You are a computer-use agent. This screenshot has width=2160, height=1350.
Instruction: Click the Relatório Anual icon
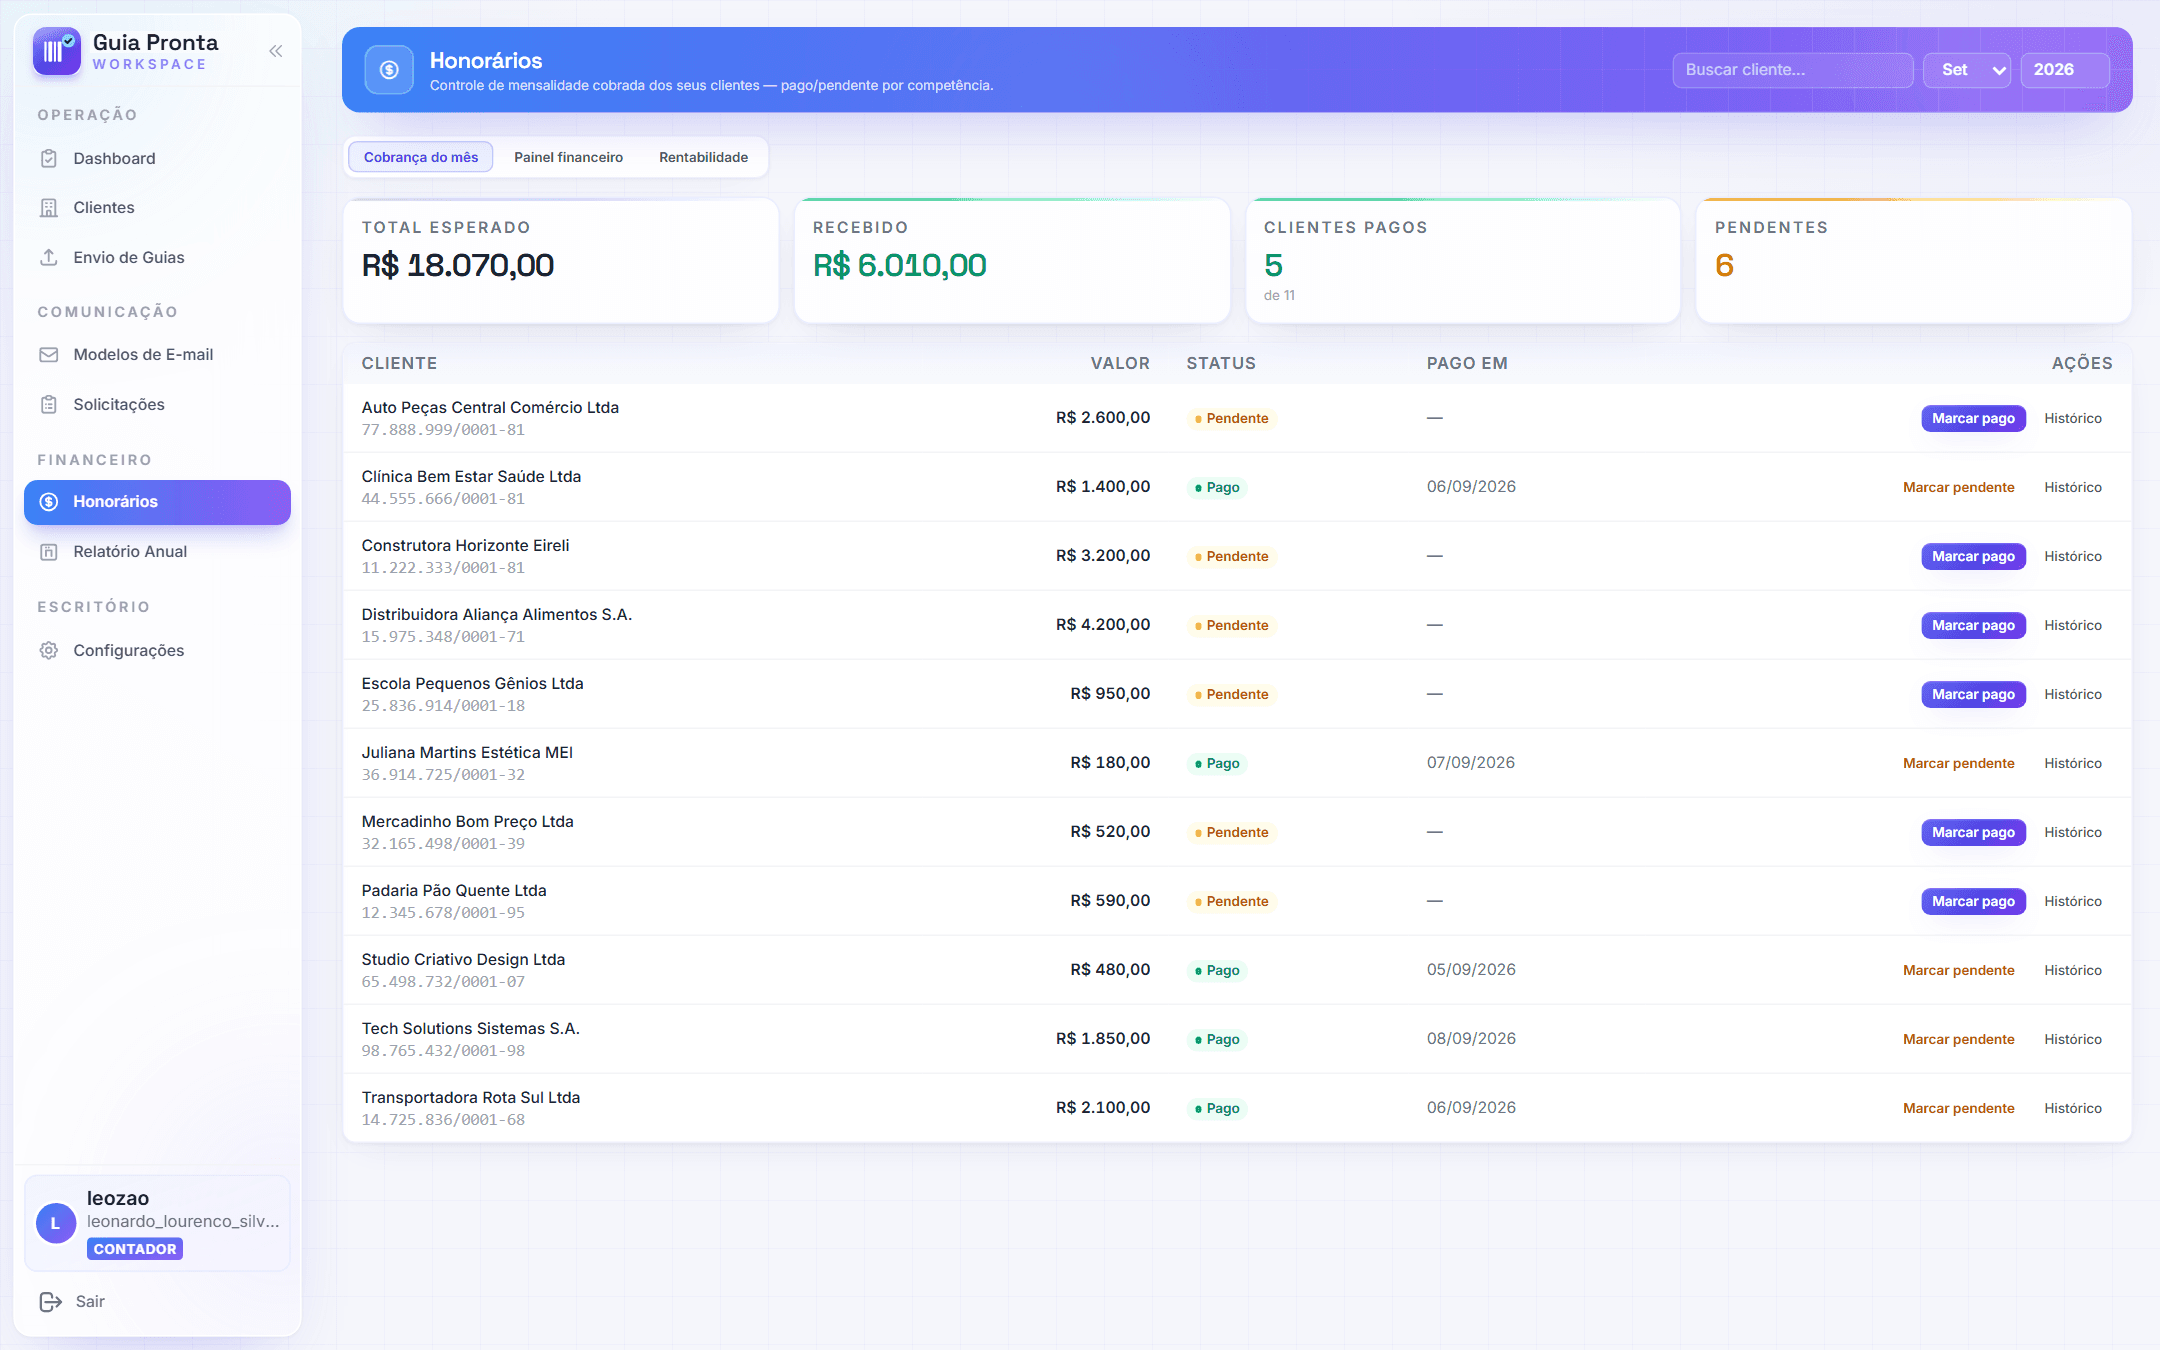48,551
